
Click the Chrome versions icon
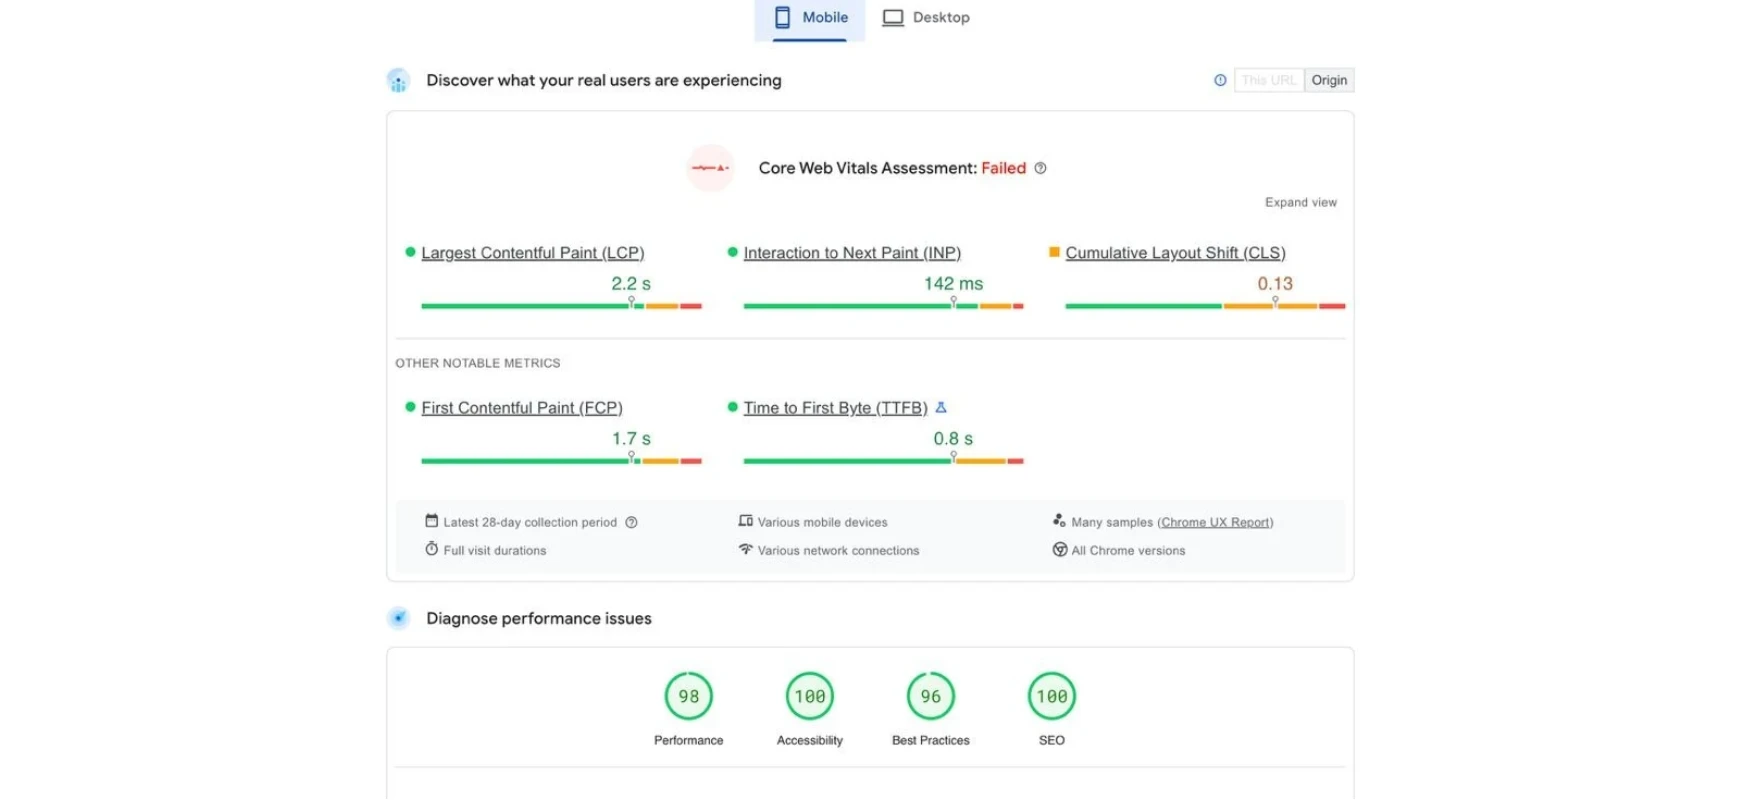[x=1059, y=550]
